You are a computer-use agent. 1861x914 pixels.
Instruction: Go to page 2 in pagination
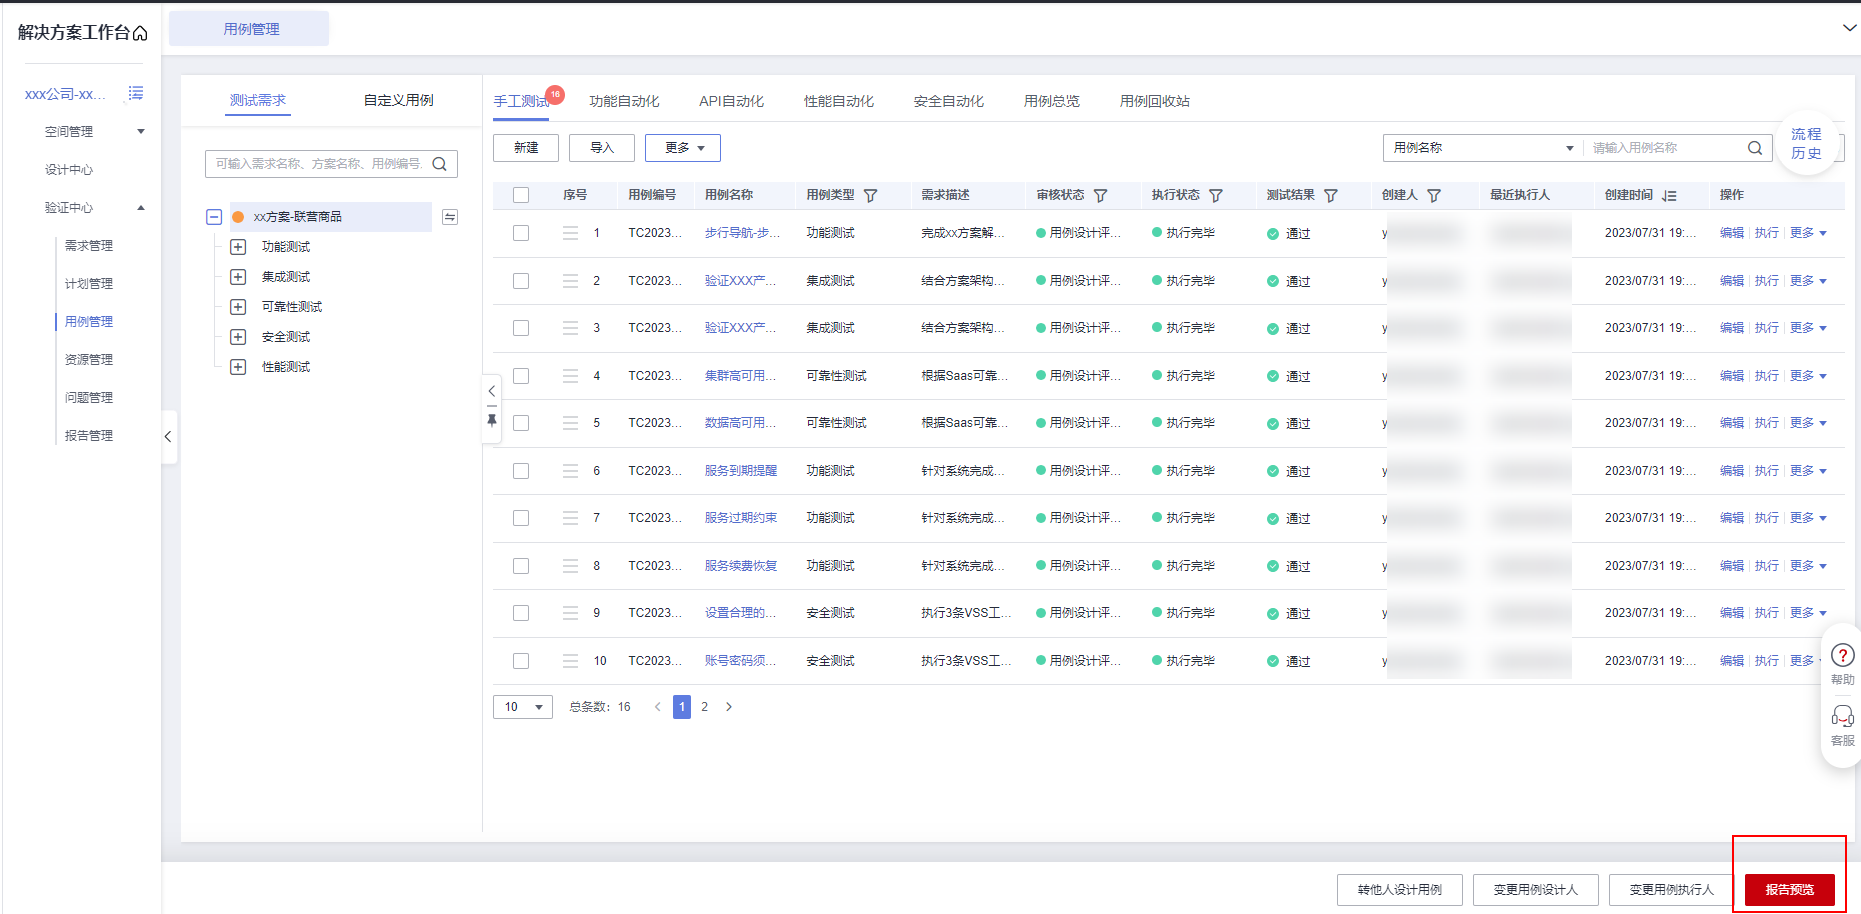click(704, 707)
